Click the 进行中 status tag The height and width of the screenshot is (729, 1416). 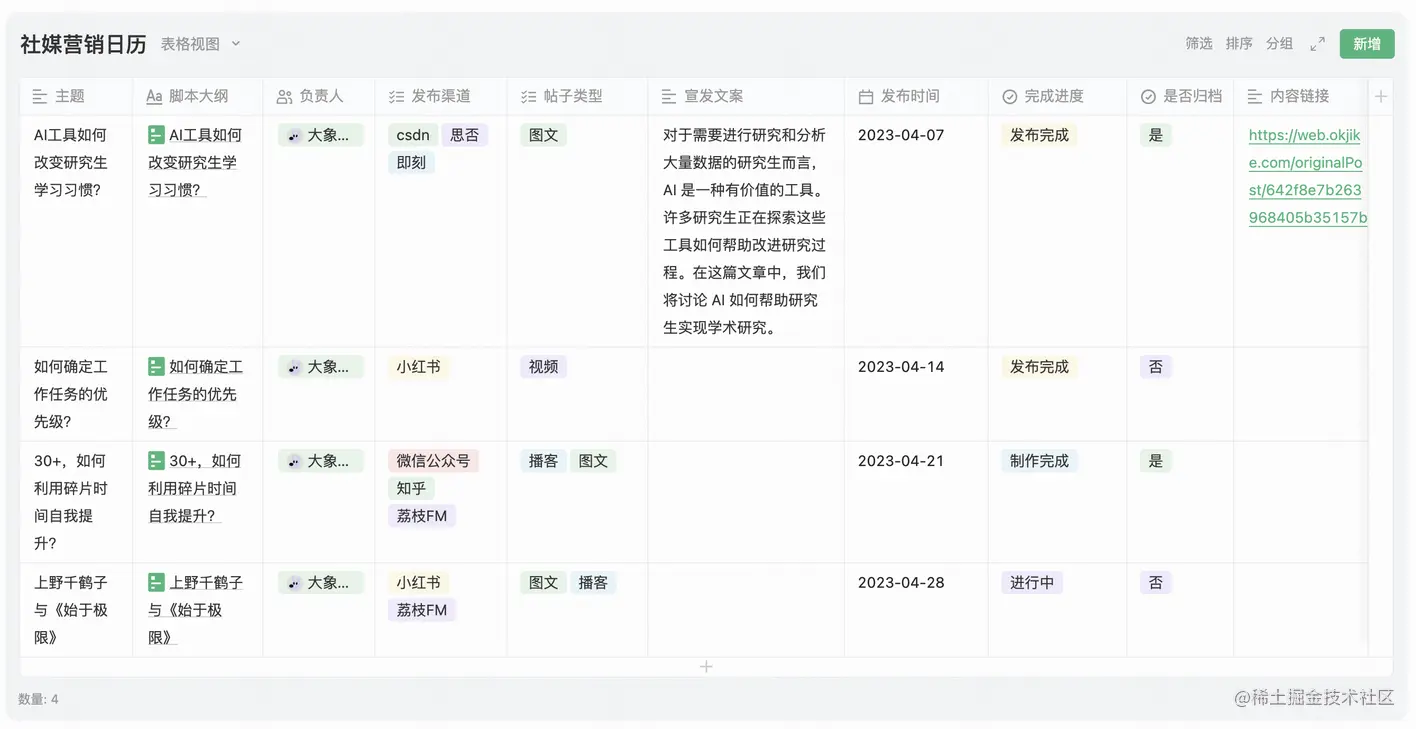[x=1032, y=582]
